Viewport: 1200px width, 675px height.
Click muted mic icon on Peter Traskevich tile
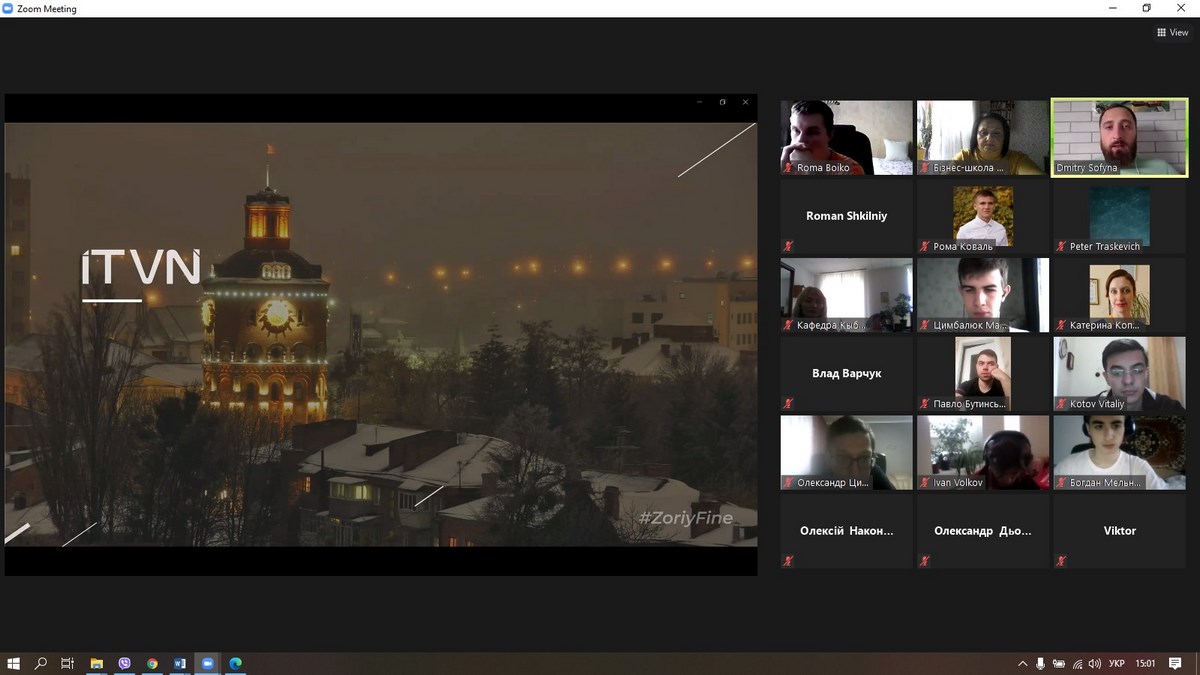coord(1061,246)
